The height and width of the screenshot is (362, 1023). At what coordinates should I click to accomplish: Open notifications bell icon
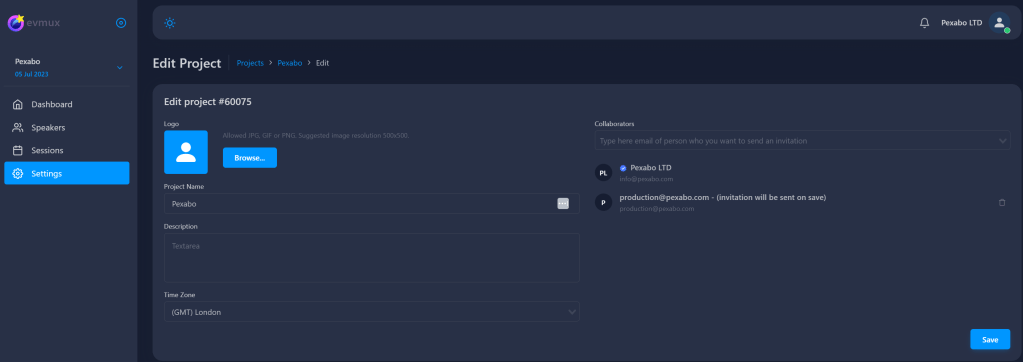924,23
